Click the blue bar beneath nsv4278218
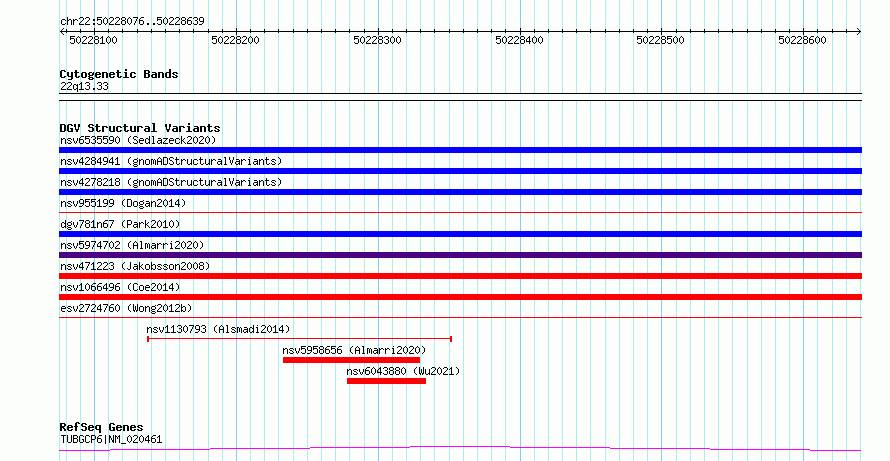 click(460, 192)
